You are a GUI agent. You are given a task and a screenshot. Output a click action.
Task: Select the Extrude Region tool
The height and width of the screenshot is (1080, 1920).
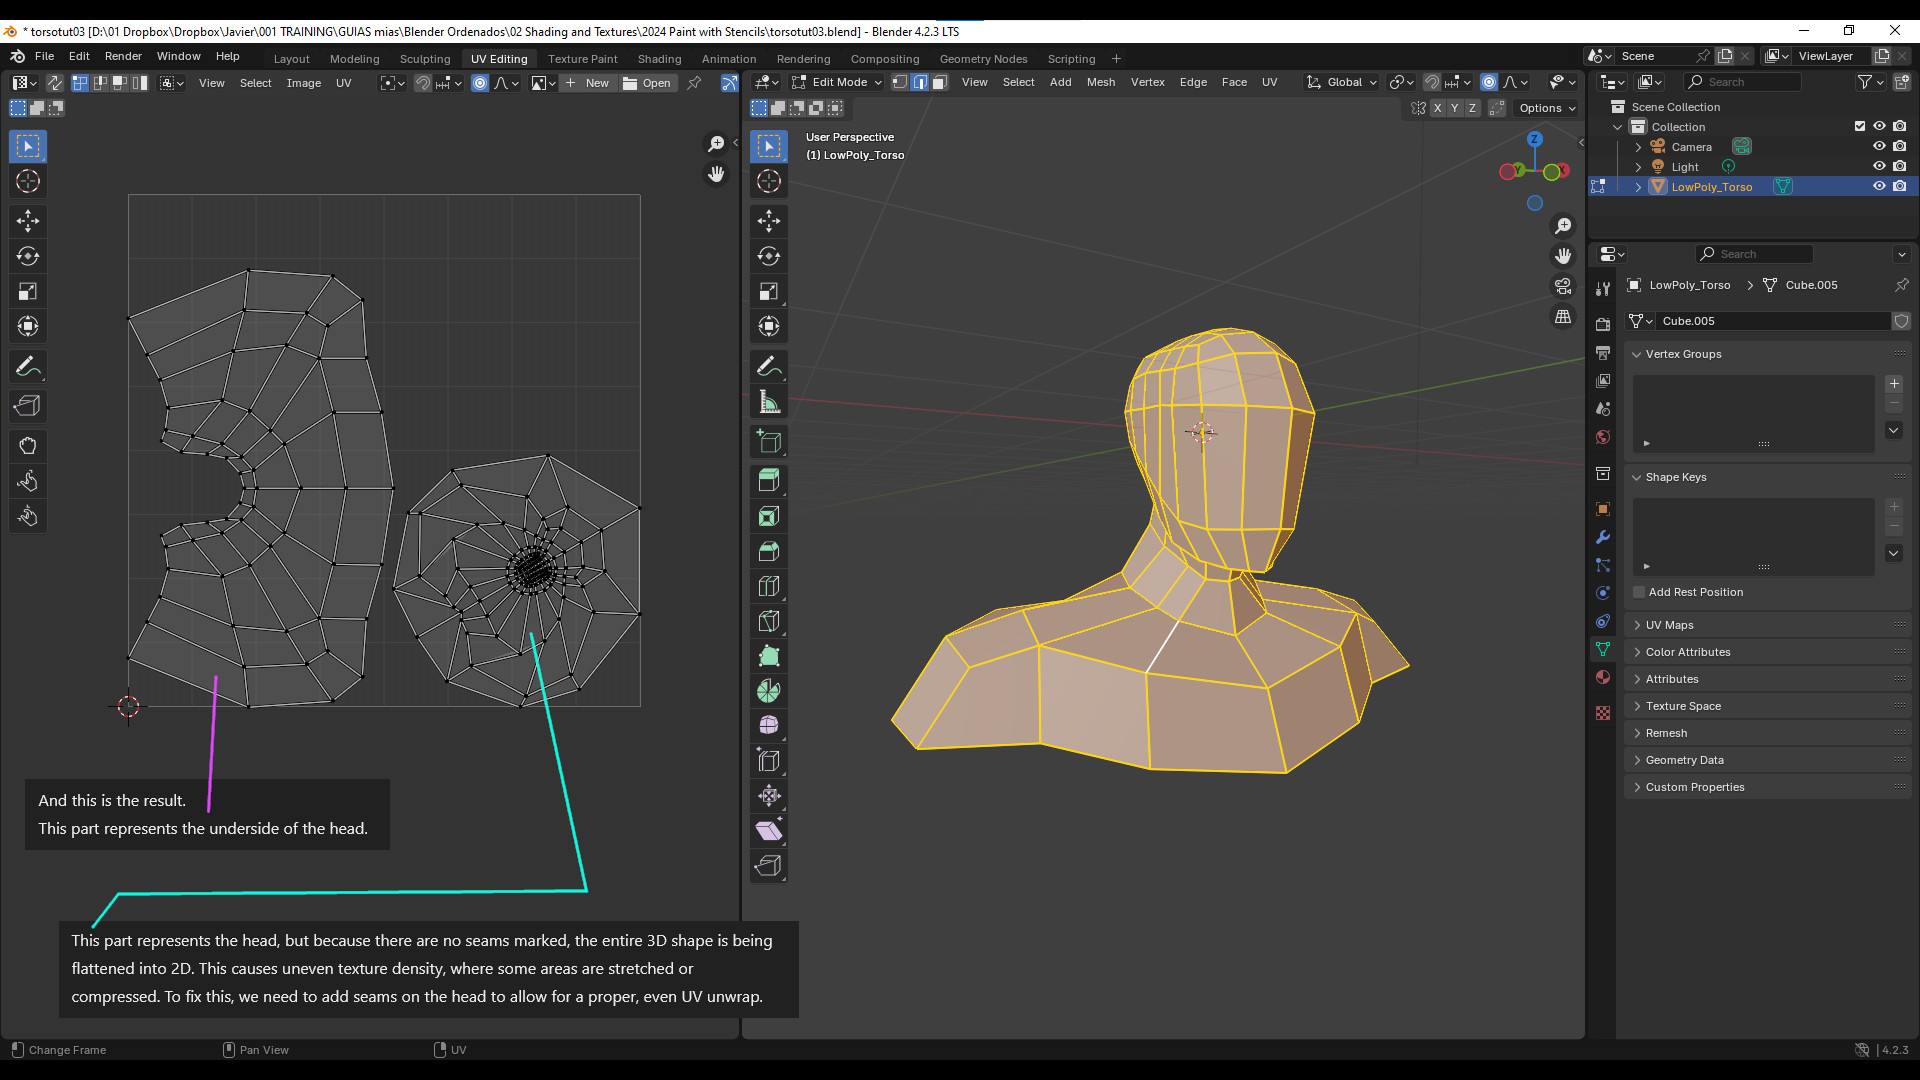[769, 481]
